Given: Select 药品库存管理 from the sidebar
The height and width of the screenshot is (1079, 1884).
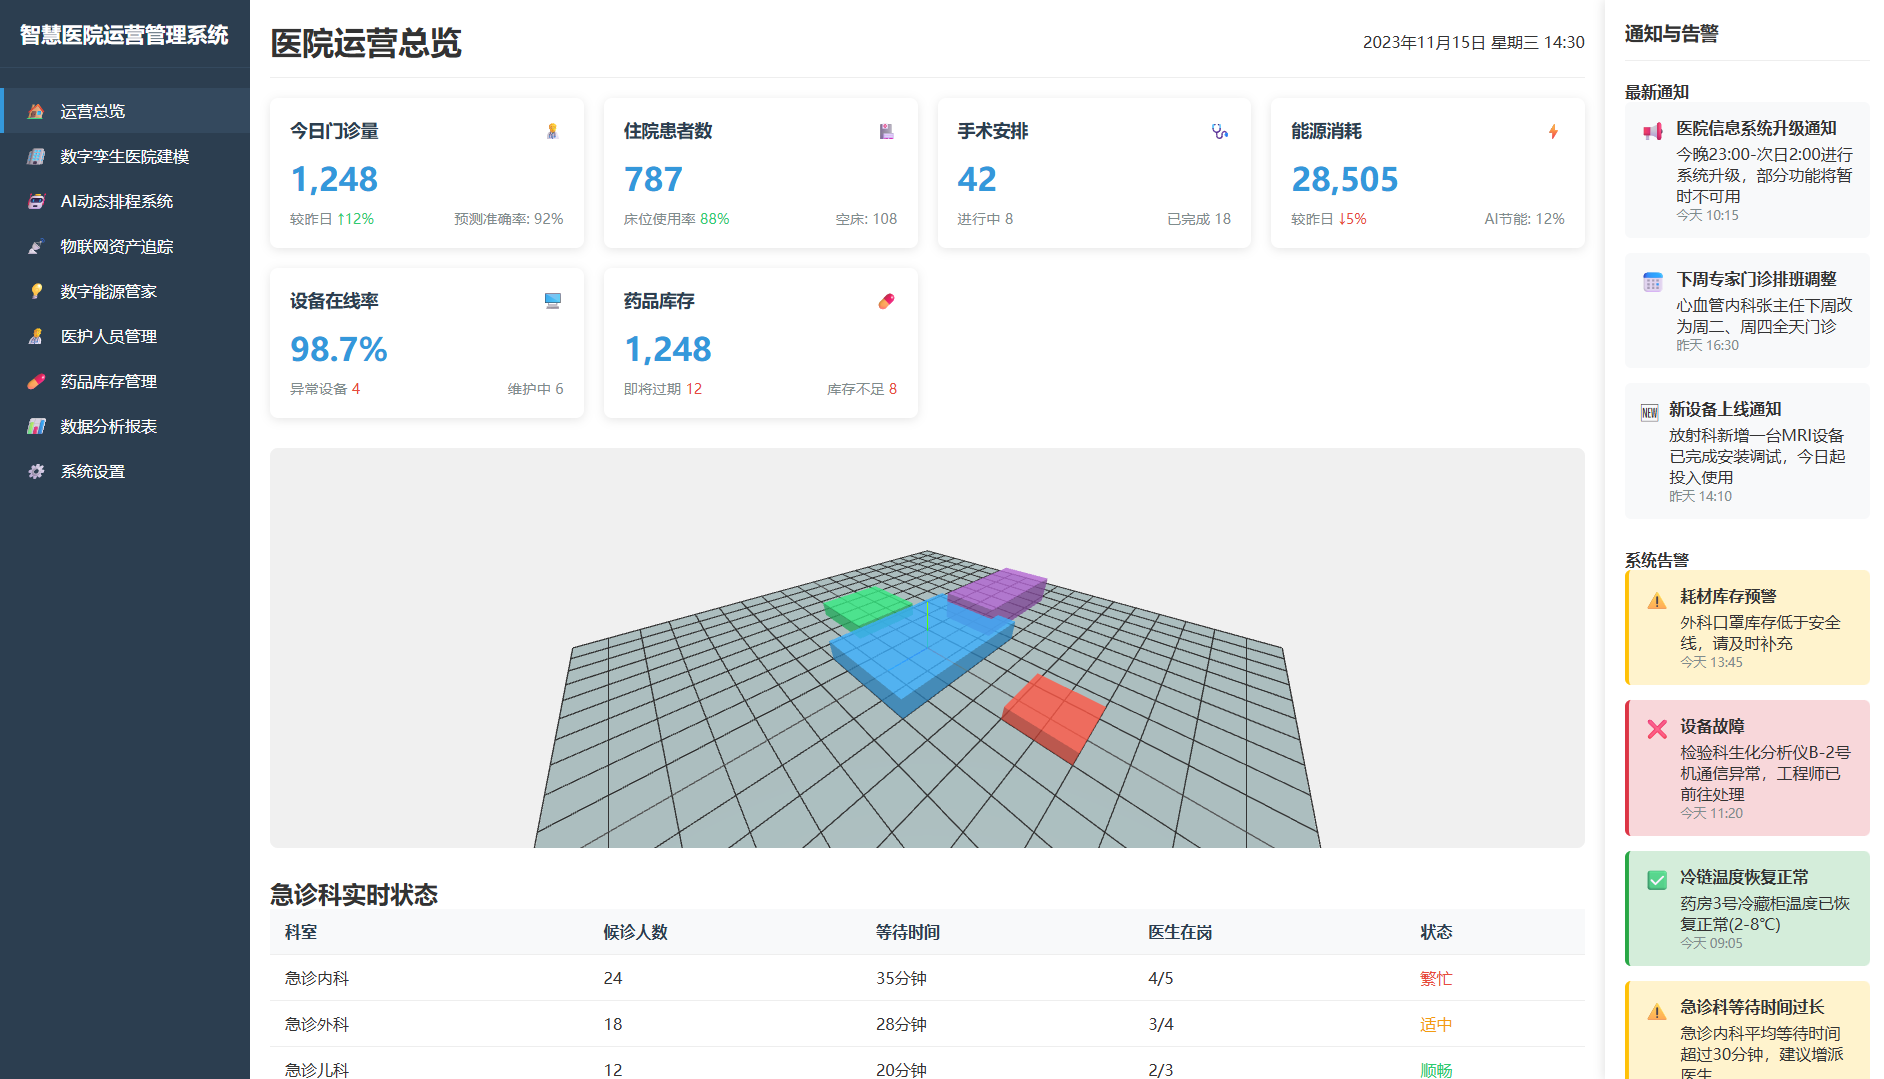Looking at the screenshot, I should (109, 381).
